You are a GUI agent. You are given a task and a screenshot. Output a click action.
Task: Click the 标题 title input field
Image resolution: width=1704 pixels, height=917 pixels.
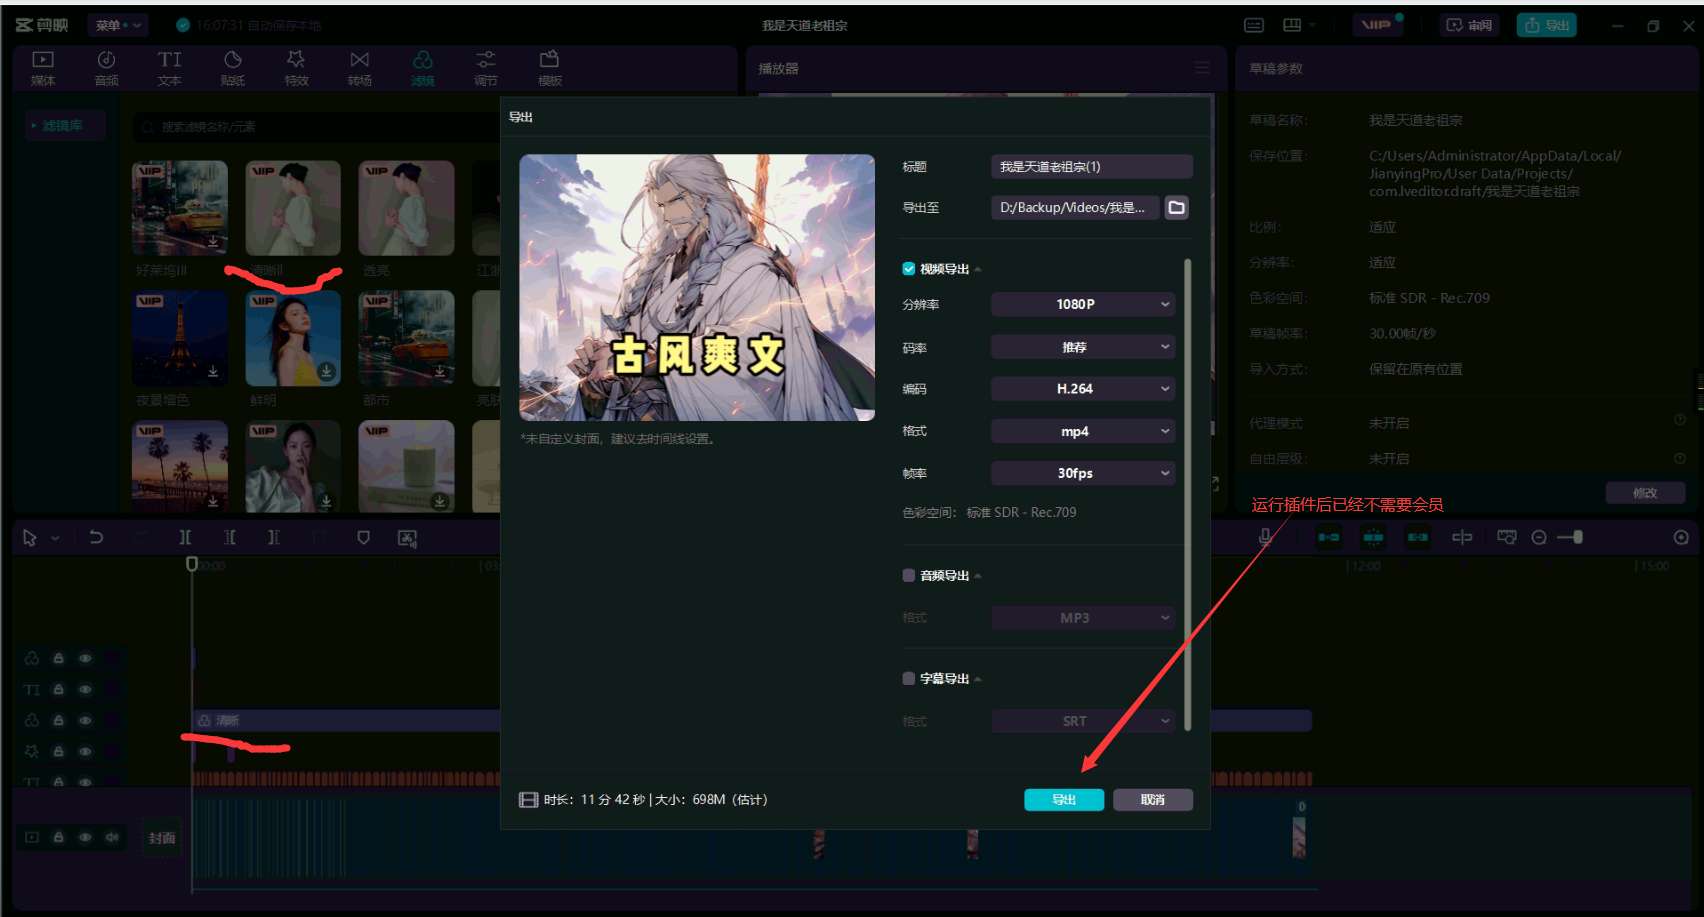[x=1090, y=167]
